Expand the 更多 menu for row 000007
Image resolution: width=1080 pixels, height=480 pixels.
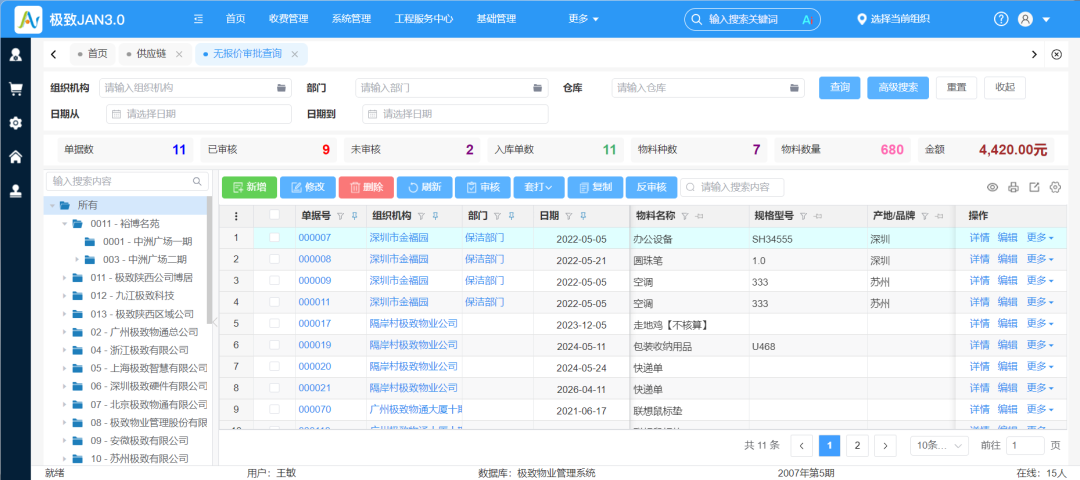pyautogui.click(x=1040, y=238)
